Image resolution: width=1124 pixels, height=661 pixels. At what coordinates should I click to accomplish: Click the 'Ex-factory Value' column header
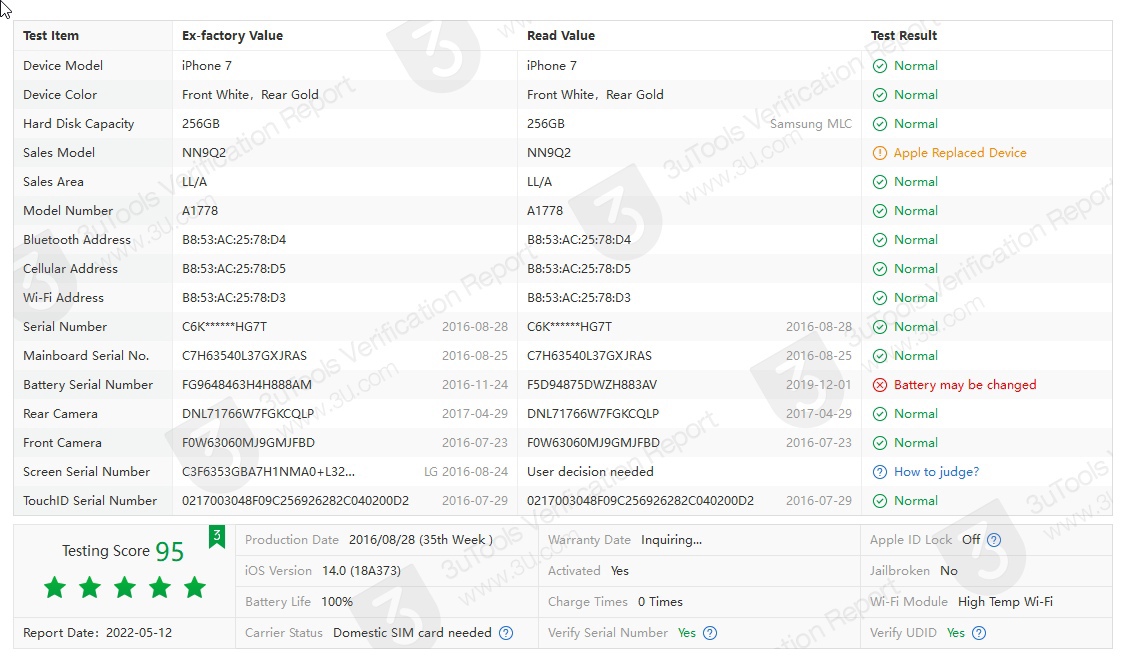[x=232, y=36]
